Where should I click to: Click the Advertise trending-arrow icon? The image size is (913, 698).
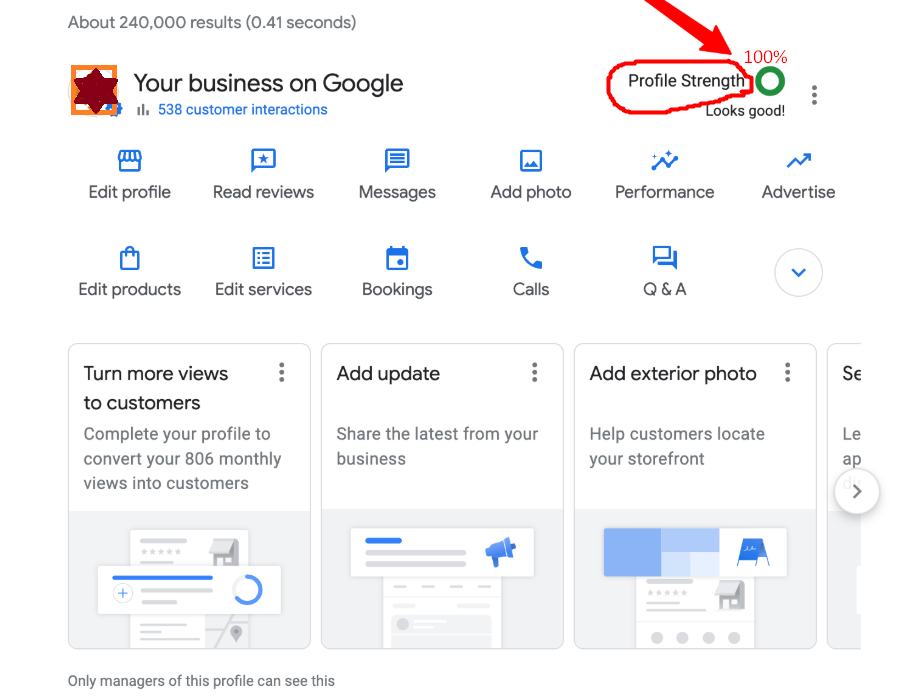(798, 160)
